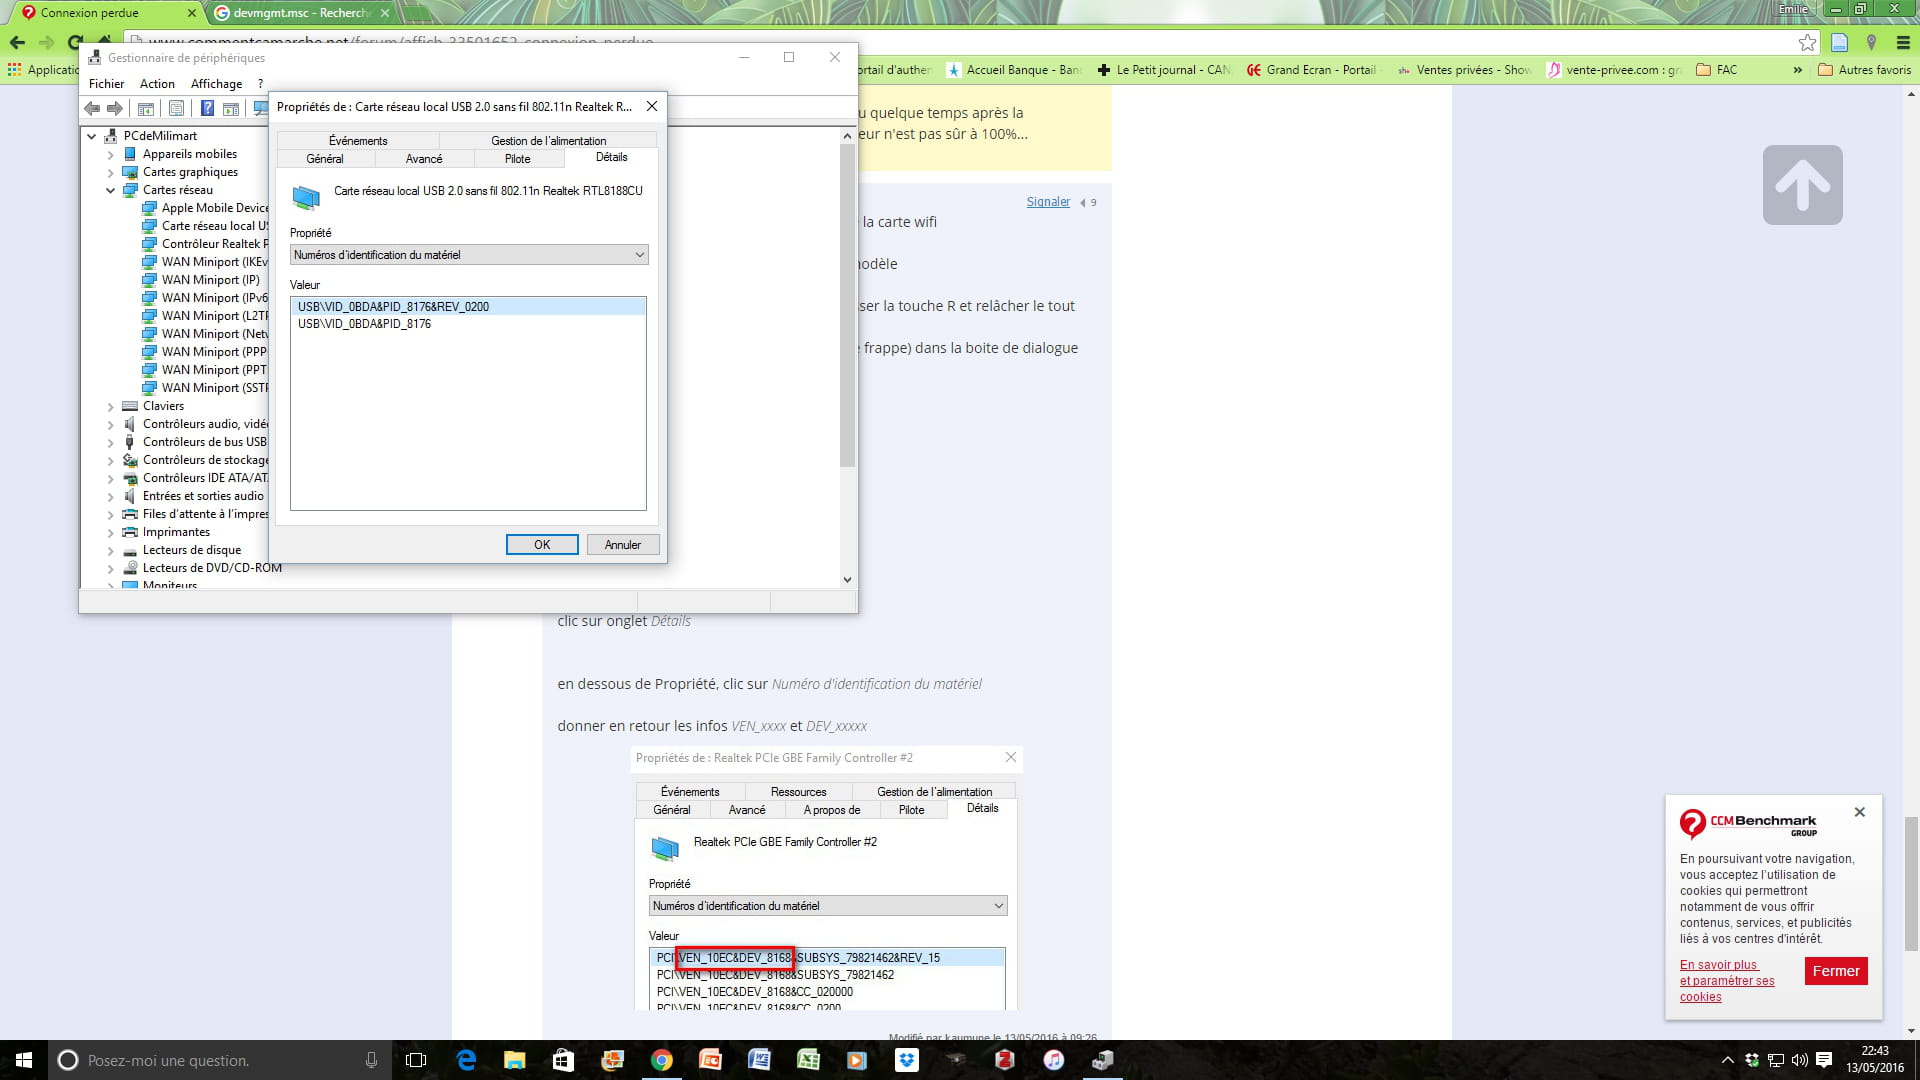Screen dimensions: 1920x1080
Task: Expand Appareils mobiles category
Action: (x=111, y=155)
